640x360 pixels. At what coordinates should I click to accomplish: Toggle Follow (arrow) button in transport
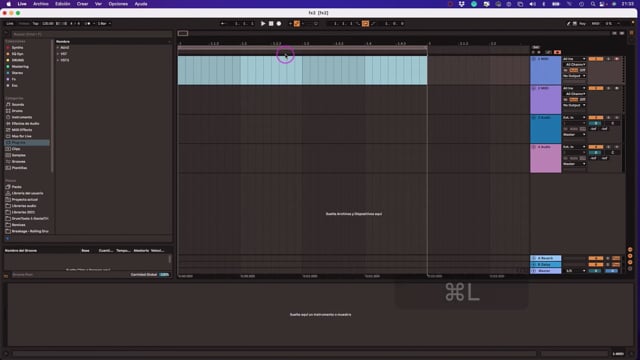click(222, 24)
